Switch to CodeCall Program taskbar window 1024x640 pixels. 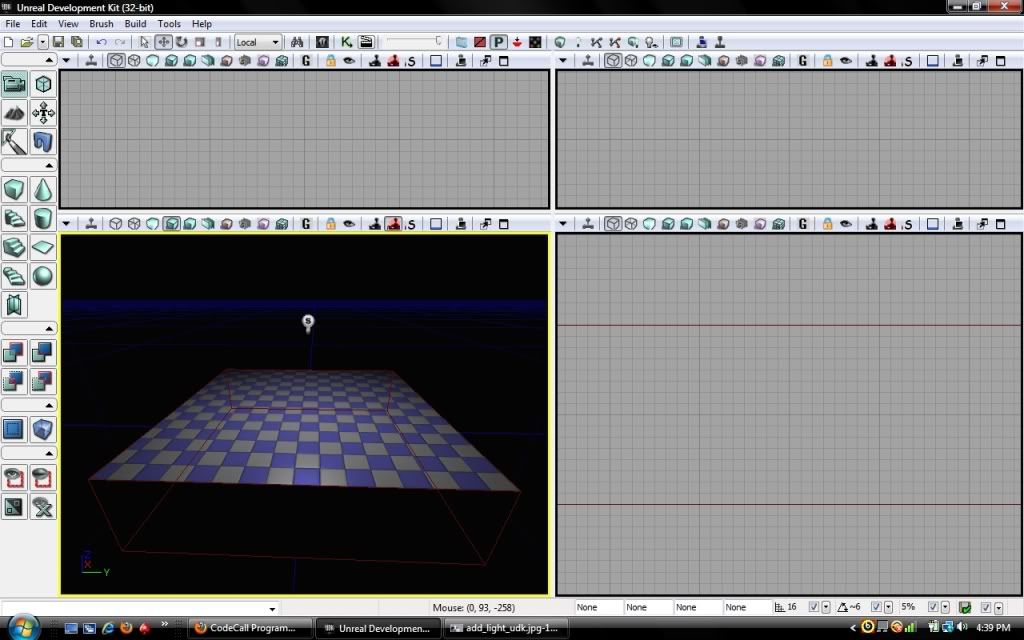tap(249, 628)
